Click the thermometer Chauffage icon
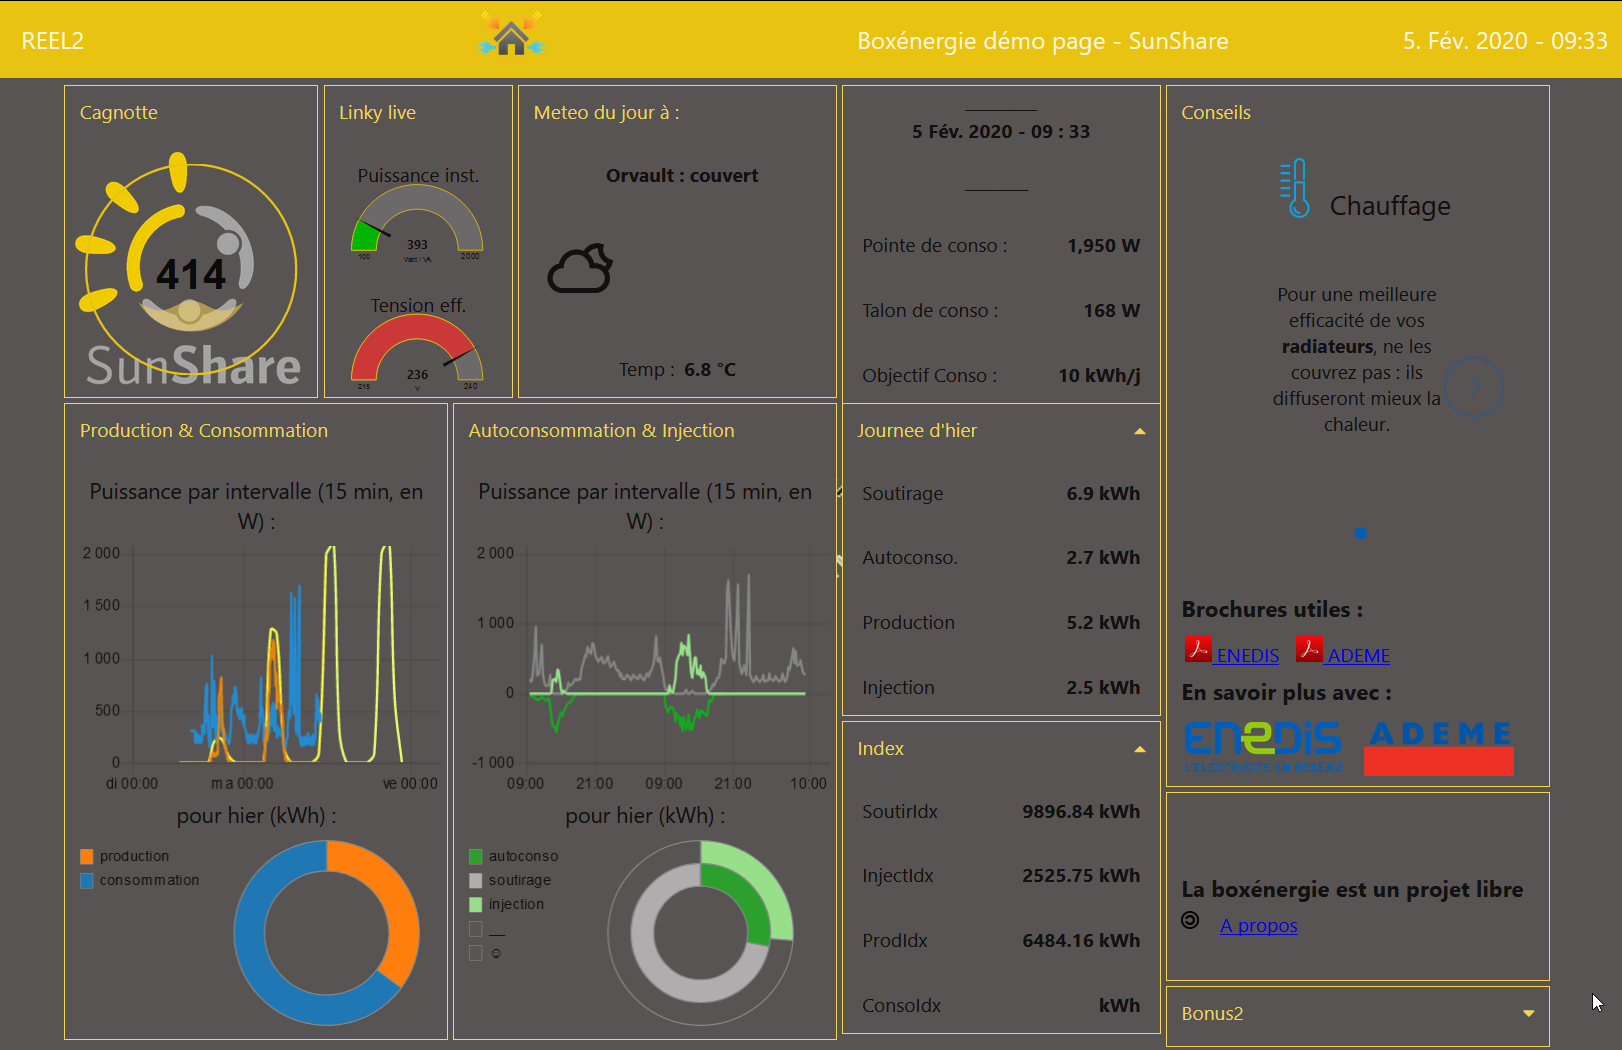The height and width of the screenshot is (1050, 1622). pos(1295,189)
